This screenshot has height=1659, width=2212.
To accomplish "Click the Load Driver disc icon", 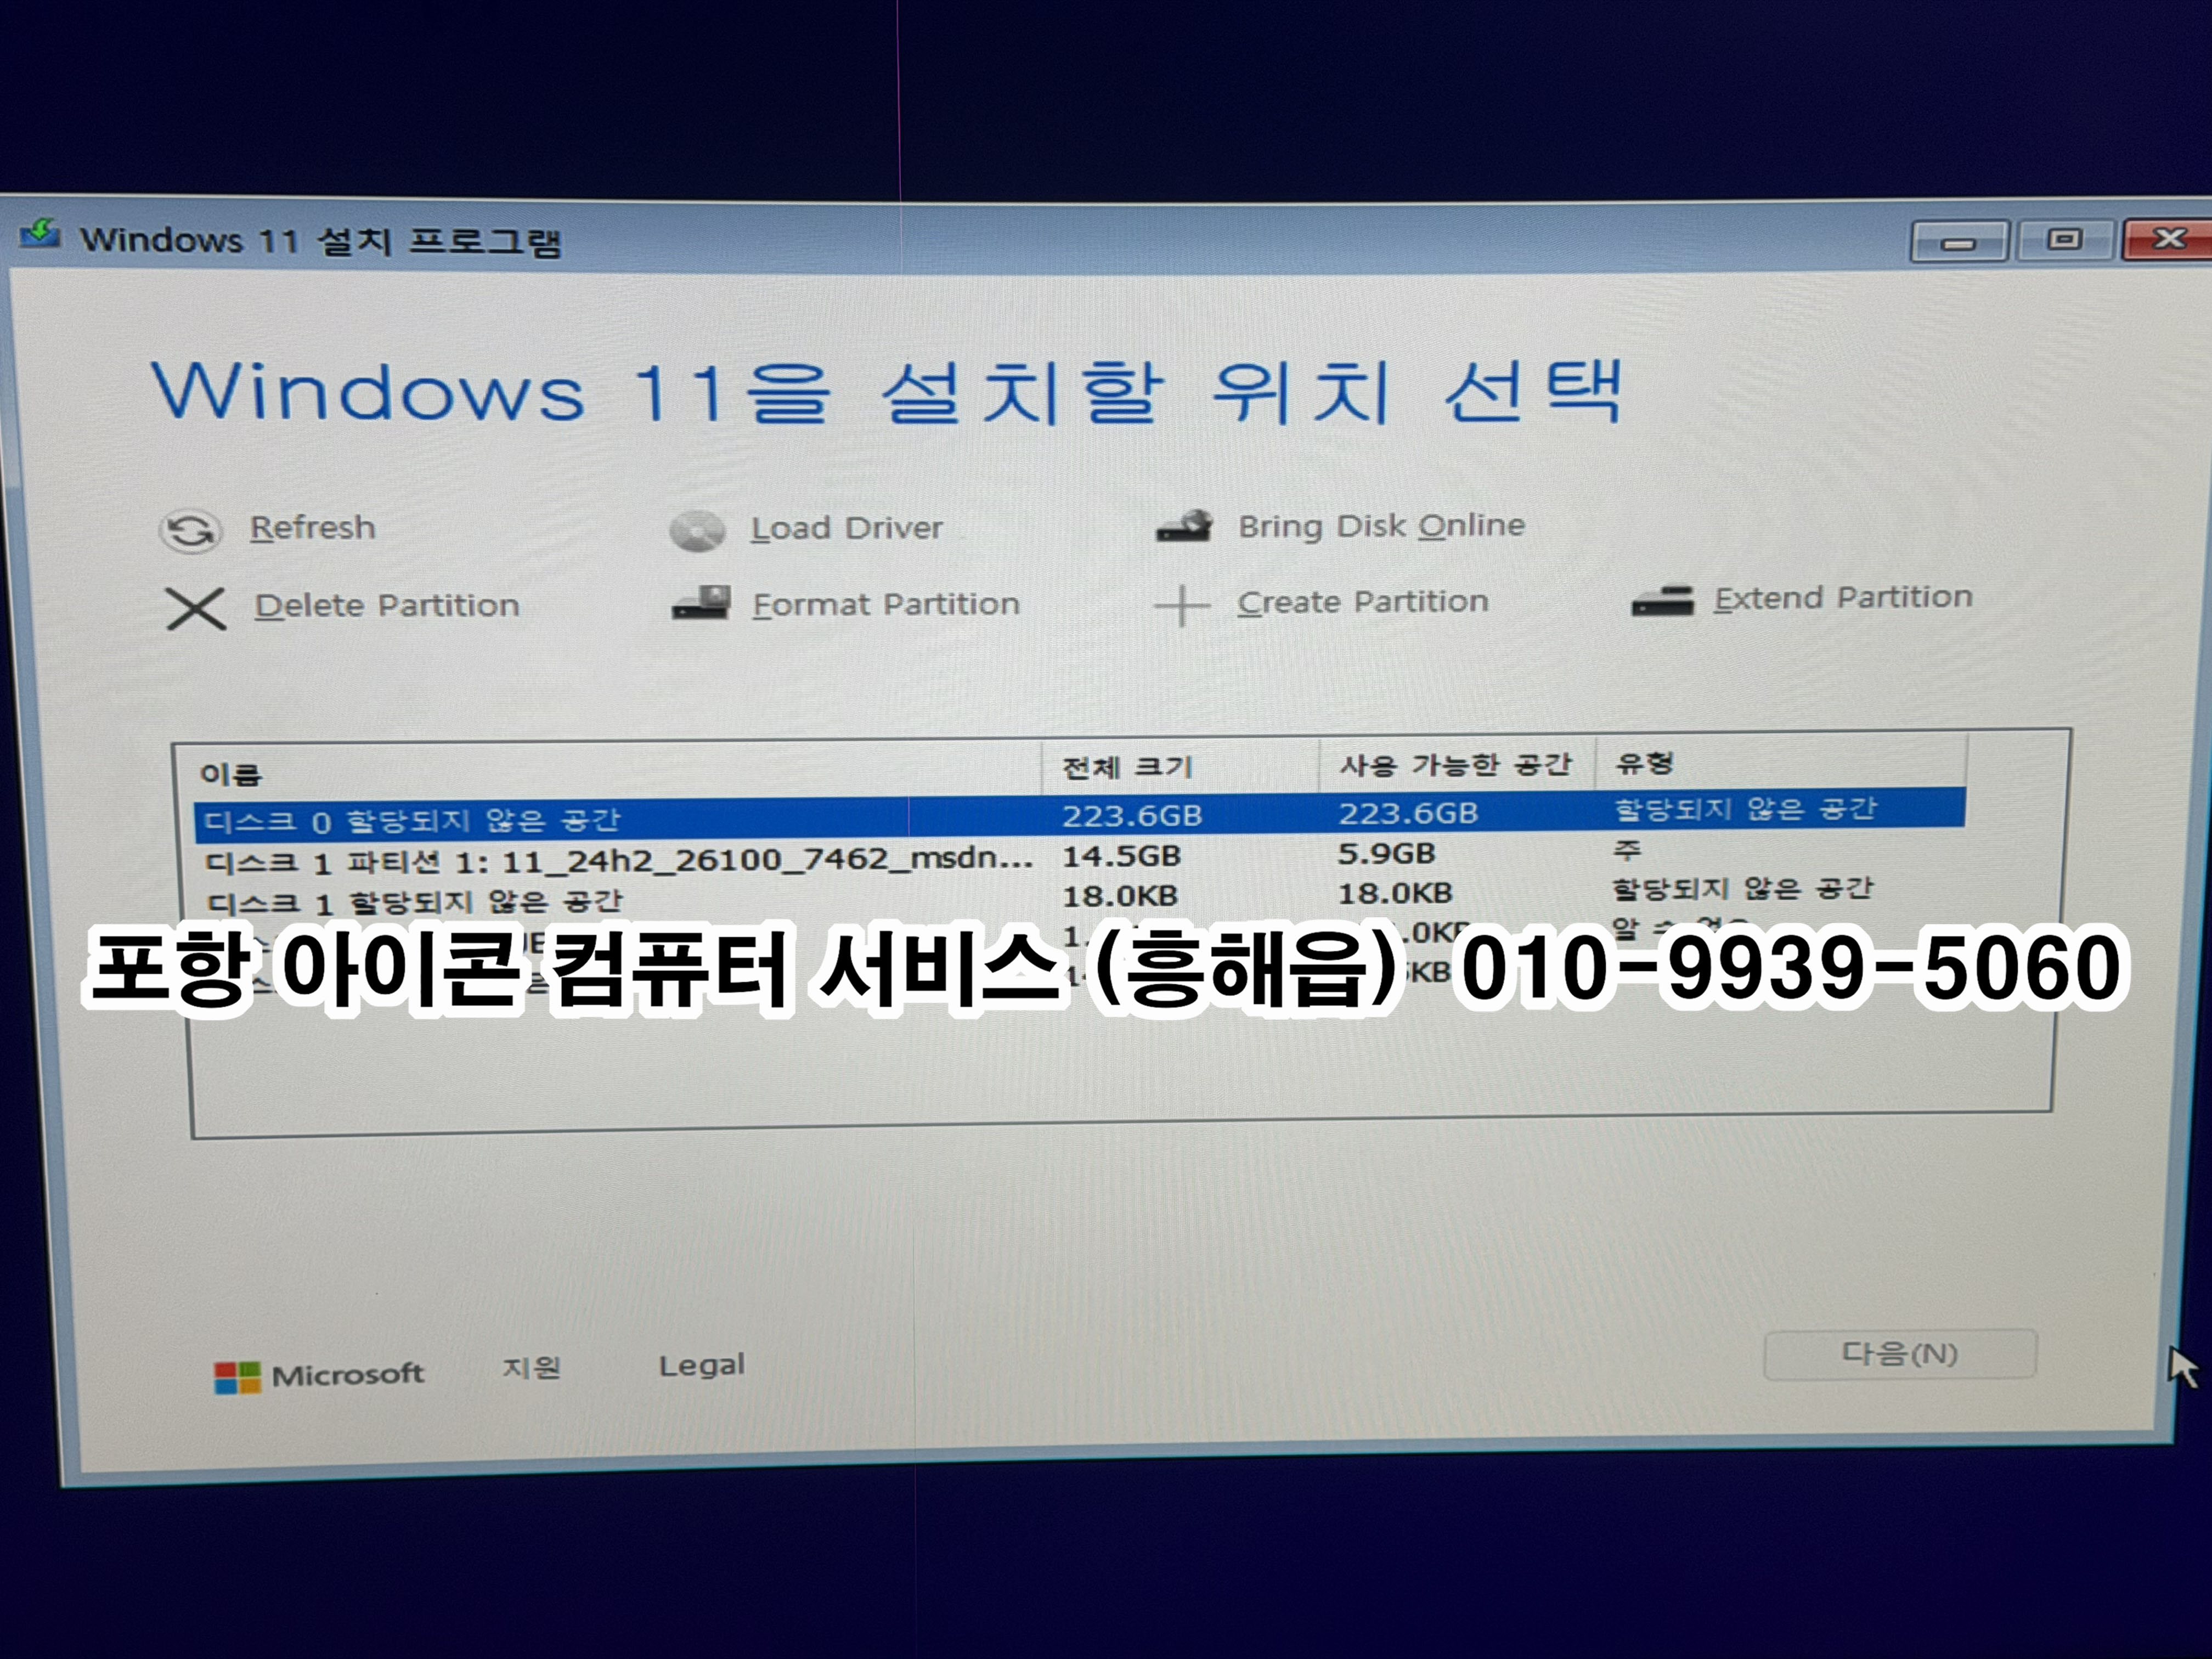I will (x=697, y=530).
